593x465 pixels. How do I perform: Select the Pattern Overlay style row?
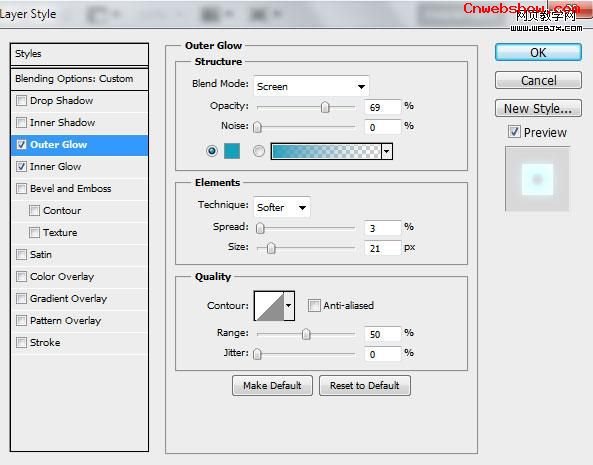79,321
